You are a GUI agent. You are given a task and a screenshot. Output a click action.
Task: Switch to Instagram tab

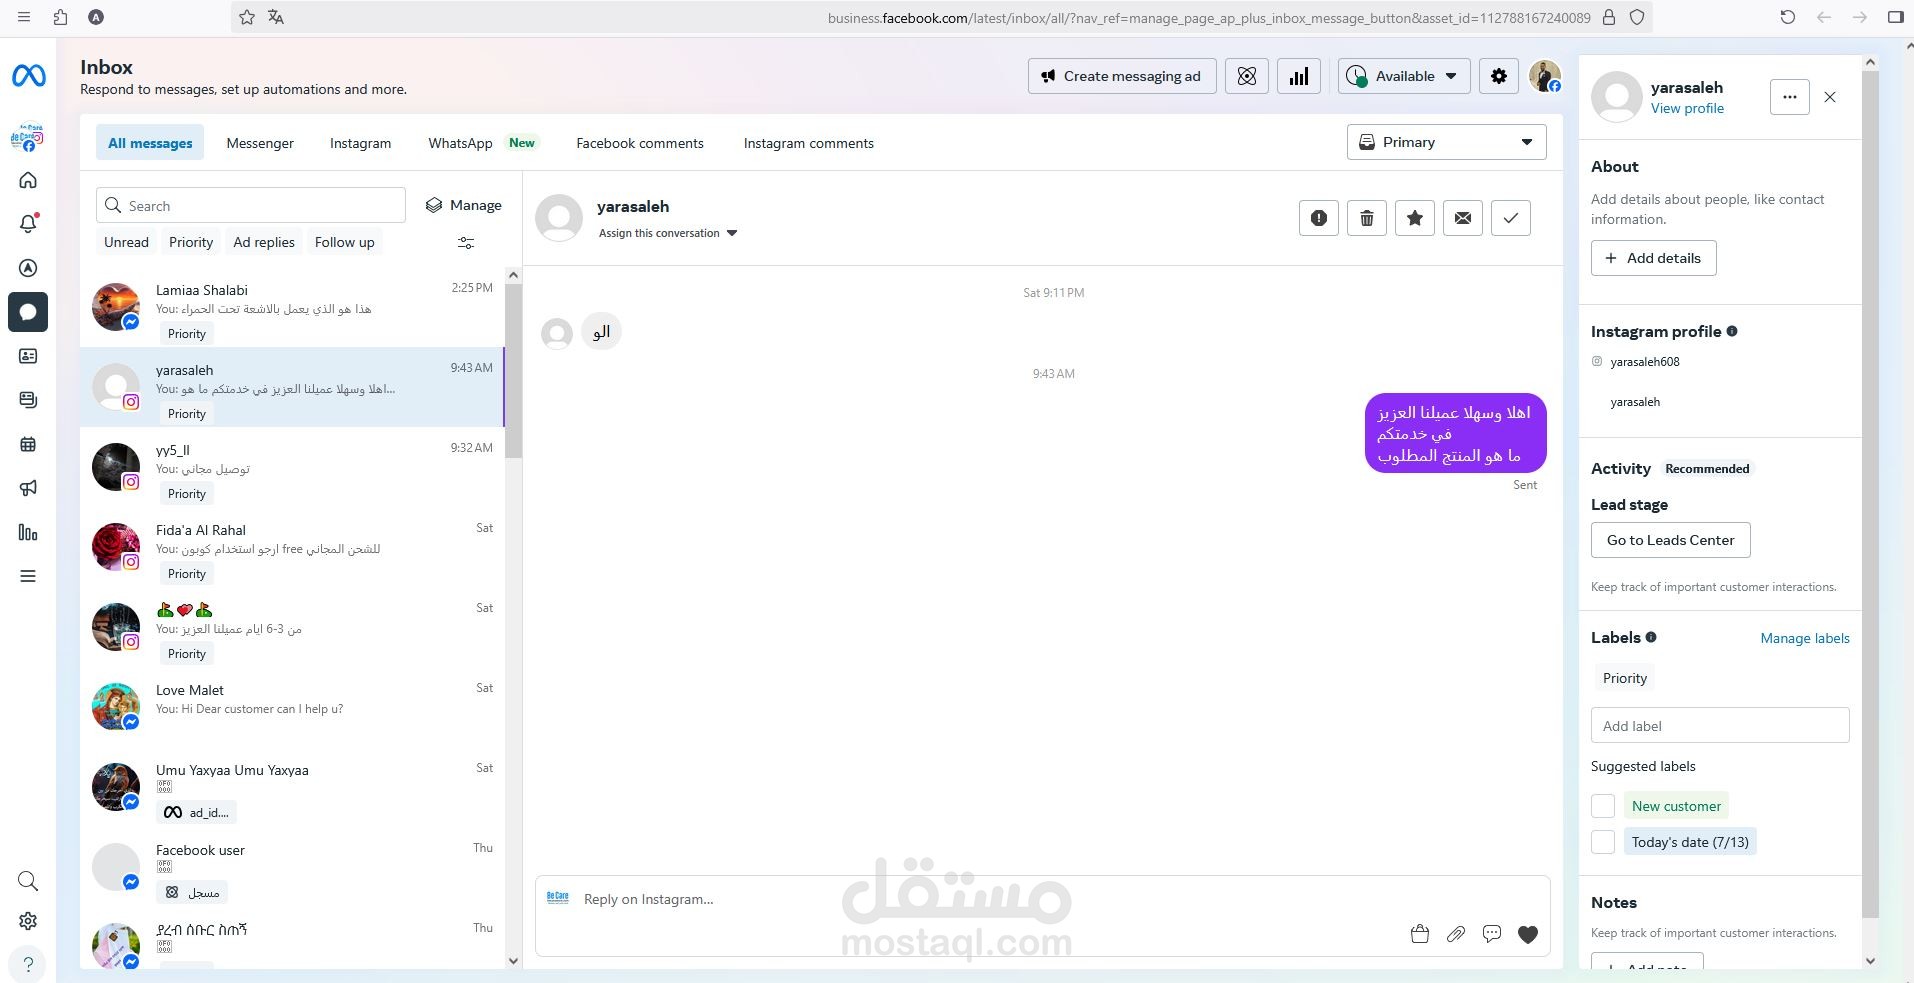click(x=360, y=143)
